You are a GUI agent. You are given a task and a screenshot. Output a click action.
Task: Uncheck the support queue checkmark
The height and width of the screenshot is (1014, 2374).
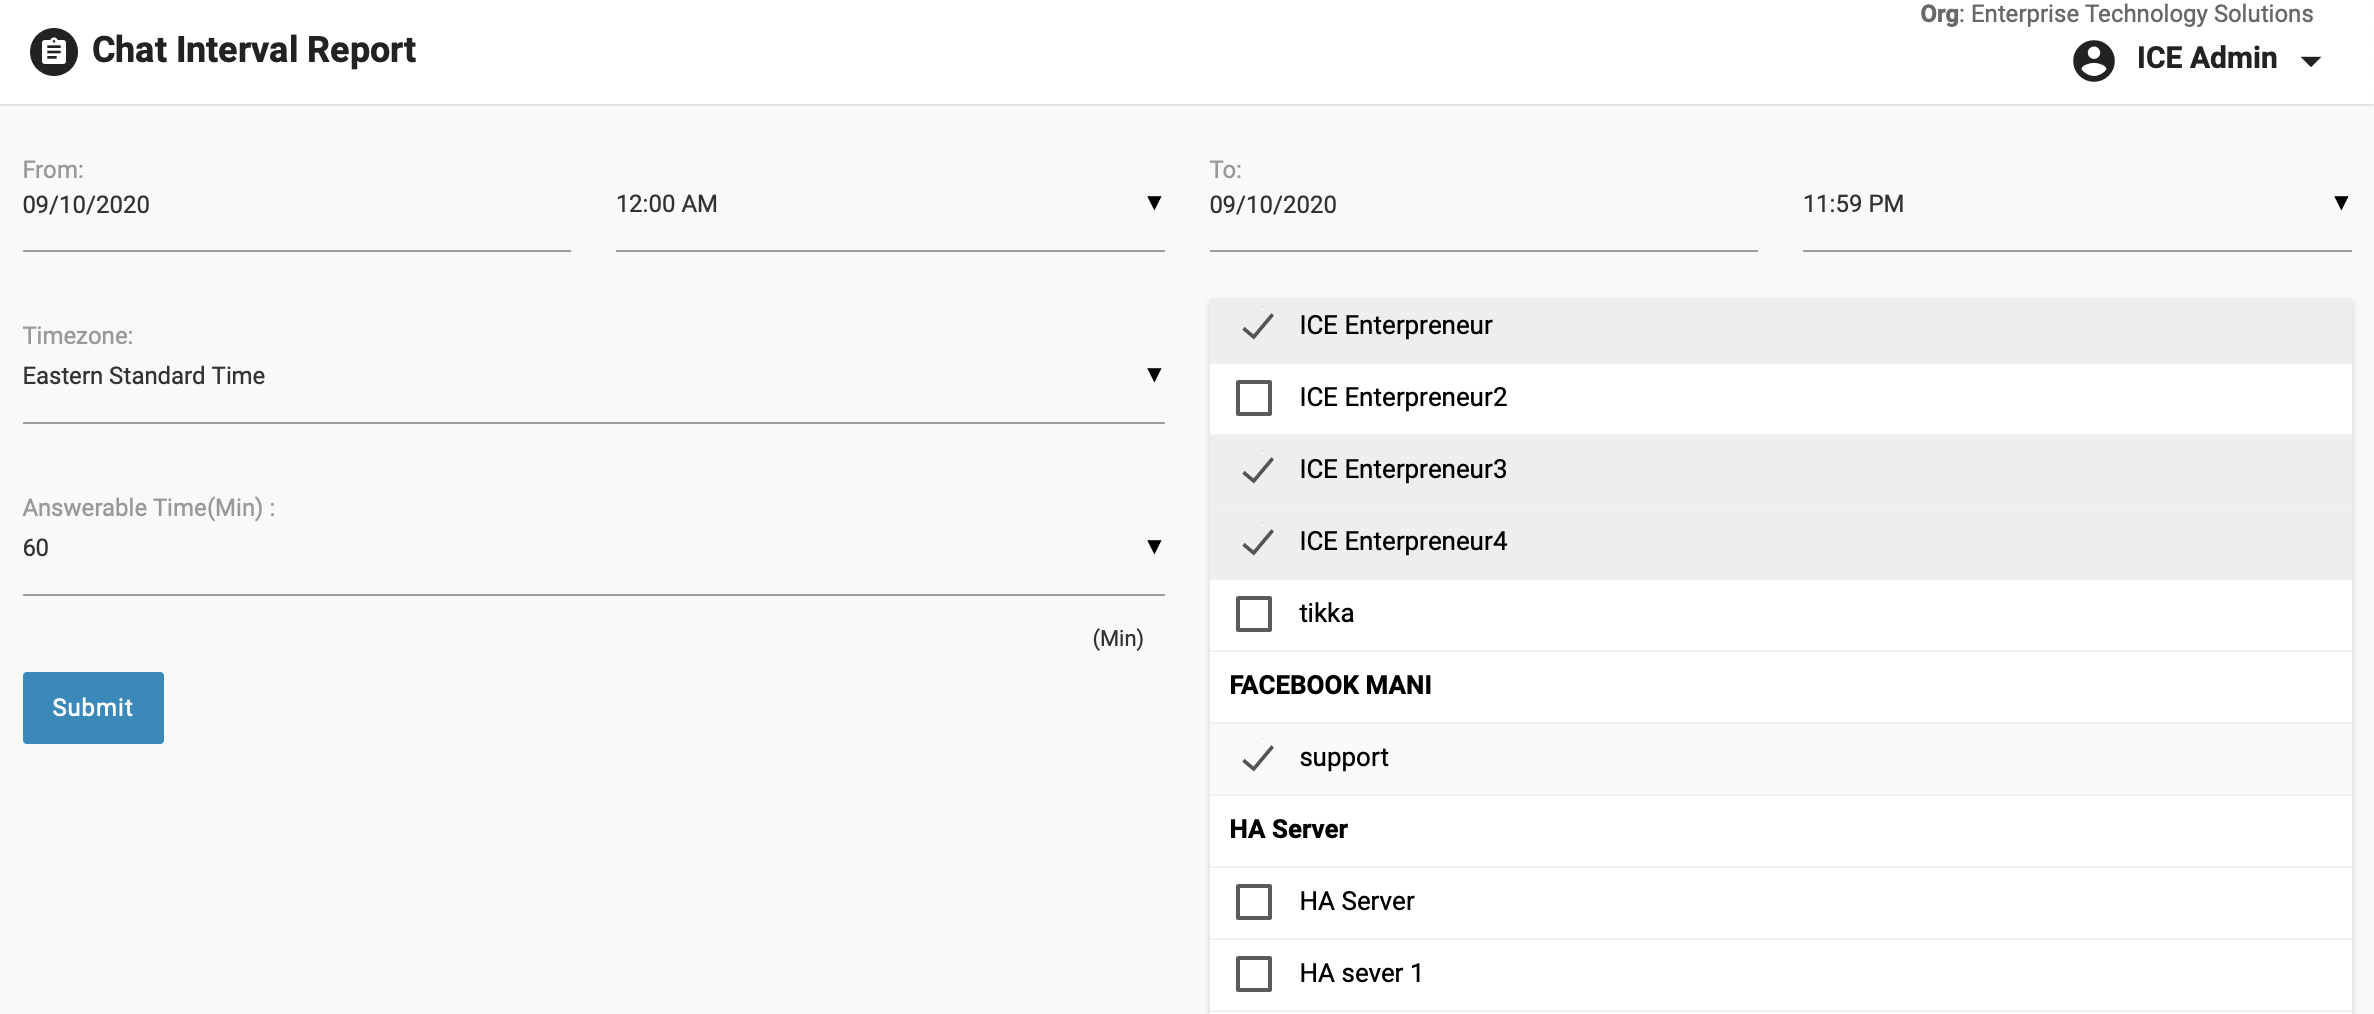click(1256, 758)
